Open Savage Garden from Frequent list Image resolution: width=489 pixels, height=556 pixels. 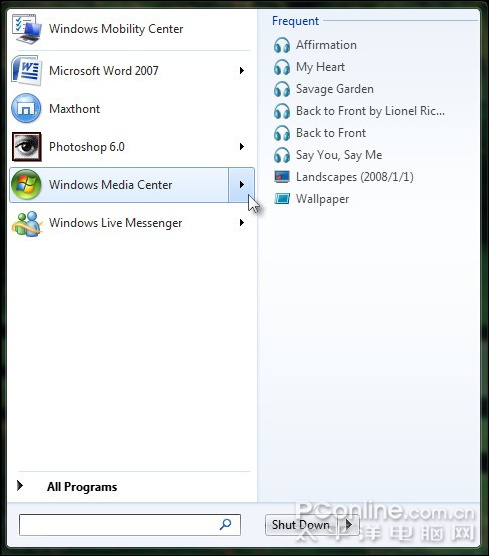pos(335,89)
